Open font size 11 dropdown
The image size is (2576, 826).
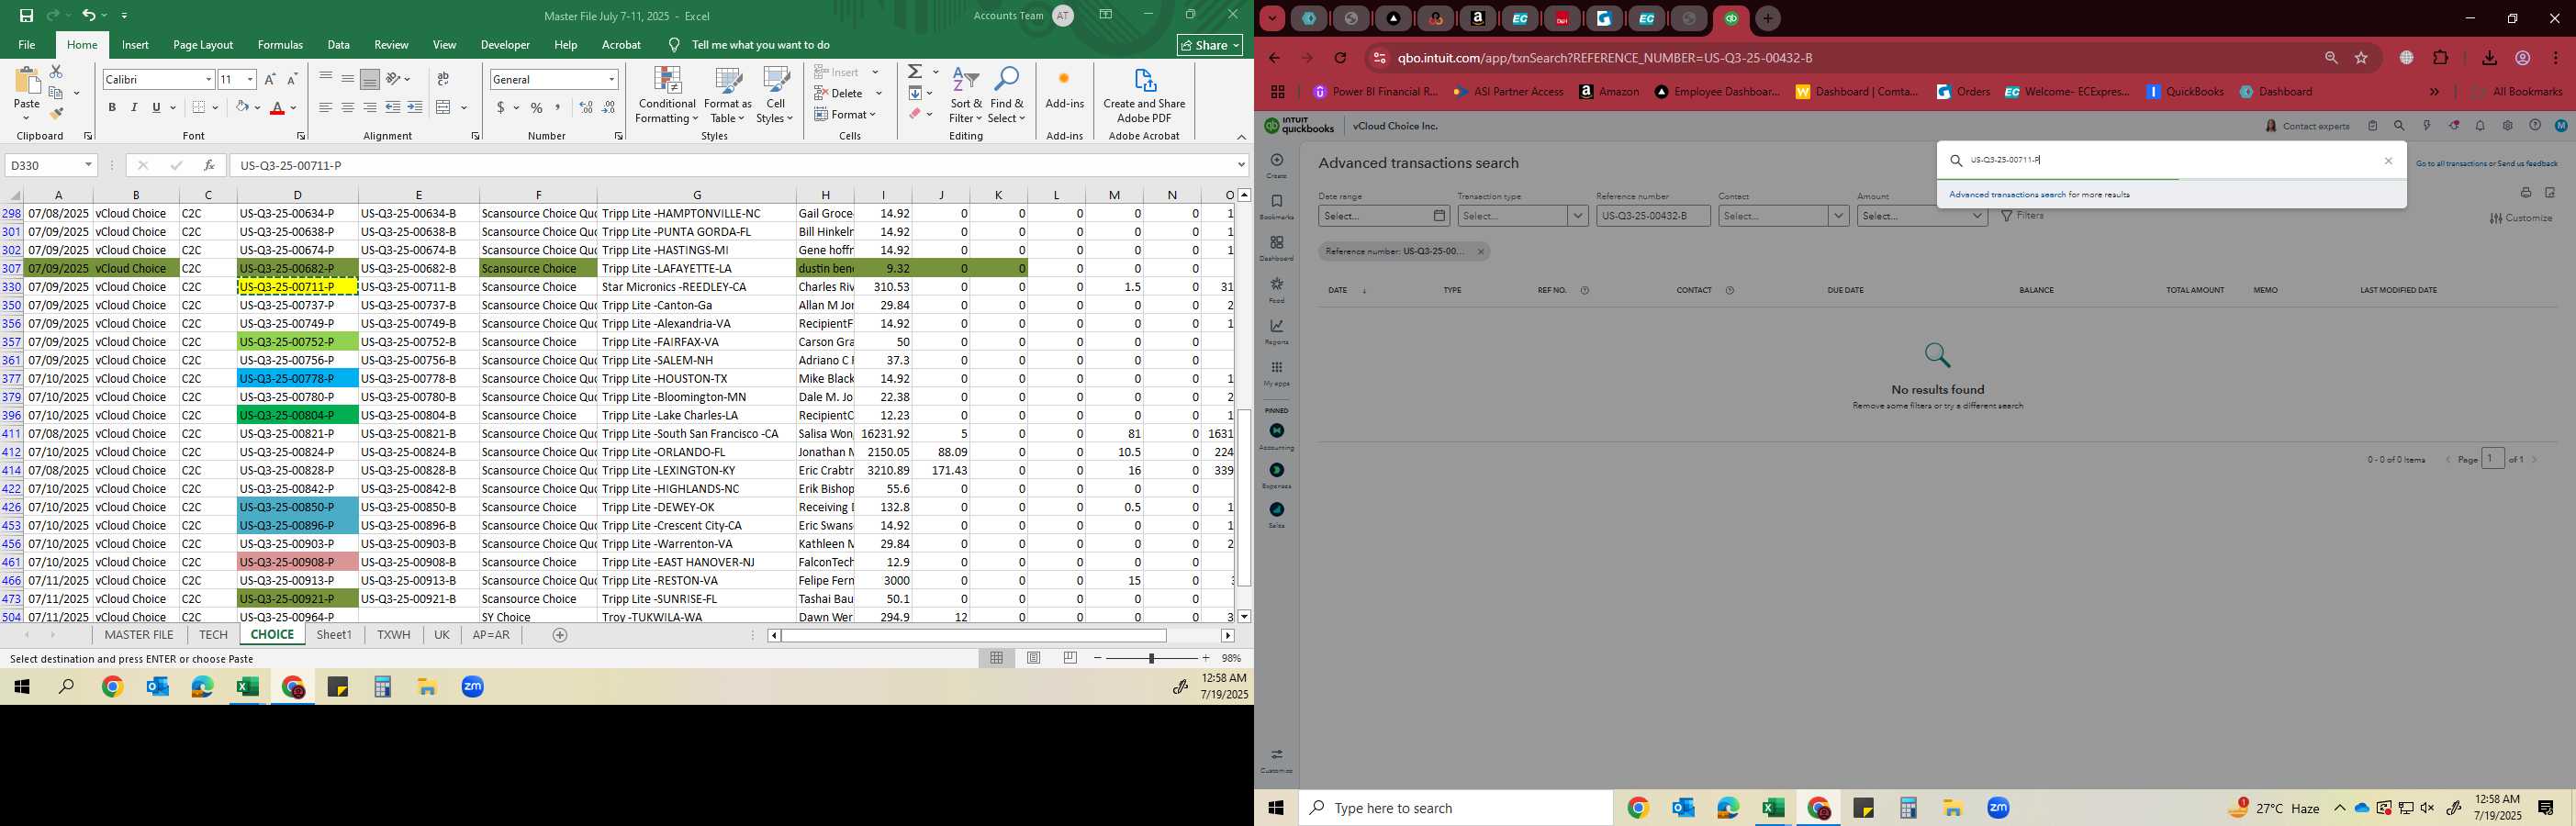pyautogui.click(x=250, y=80)
